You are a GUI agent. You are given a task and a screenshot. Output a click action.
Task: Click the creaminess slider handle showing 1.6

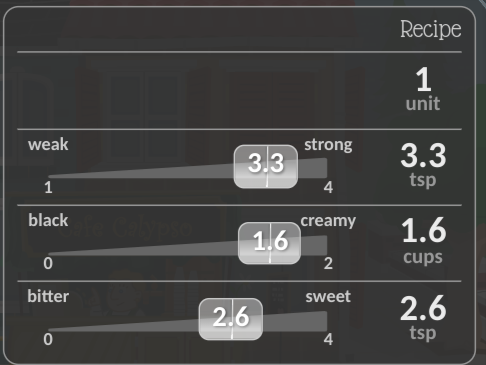coord(270,243)
